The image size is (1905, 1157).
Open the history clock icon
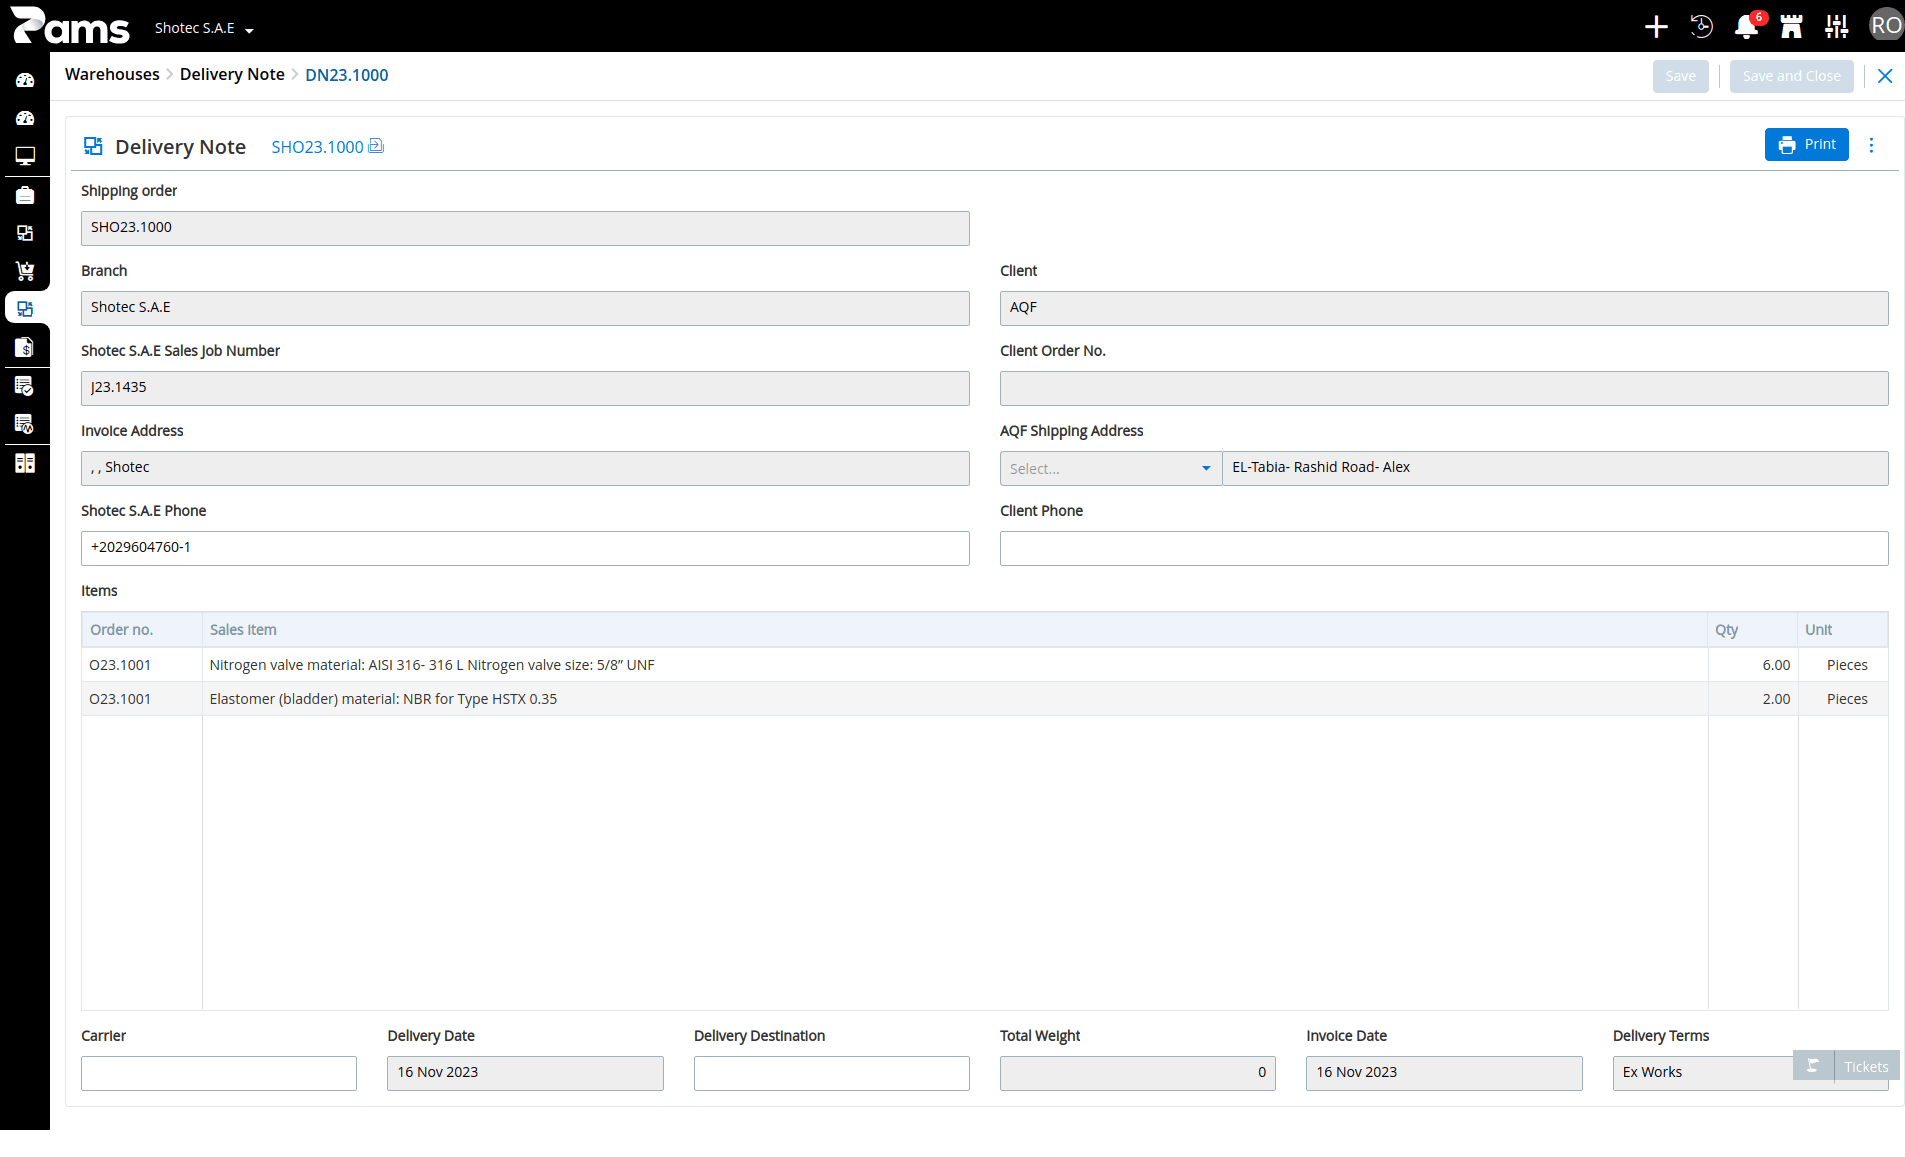[1701, 27]
